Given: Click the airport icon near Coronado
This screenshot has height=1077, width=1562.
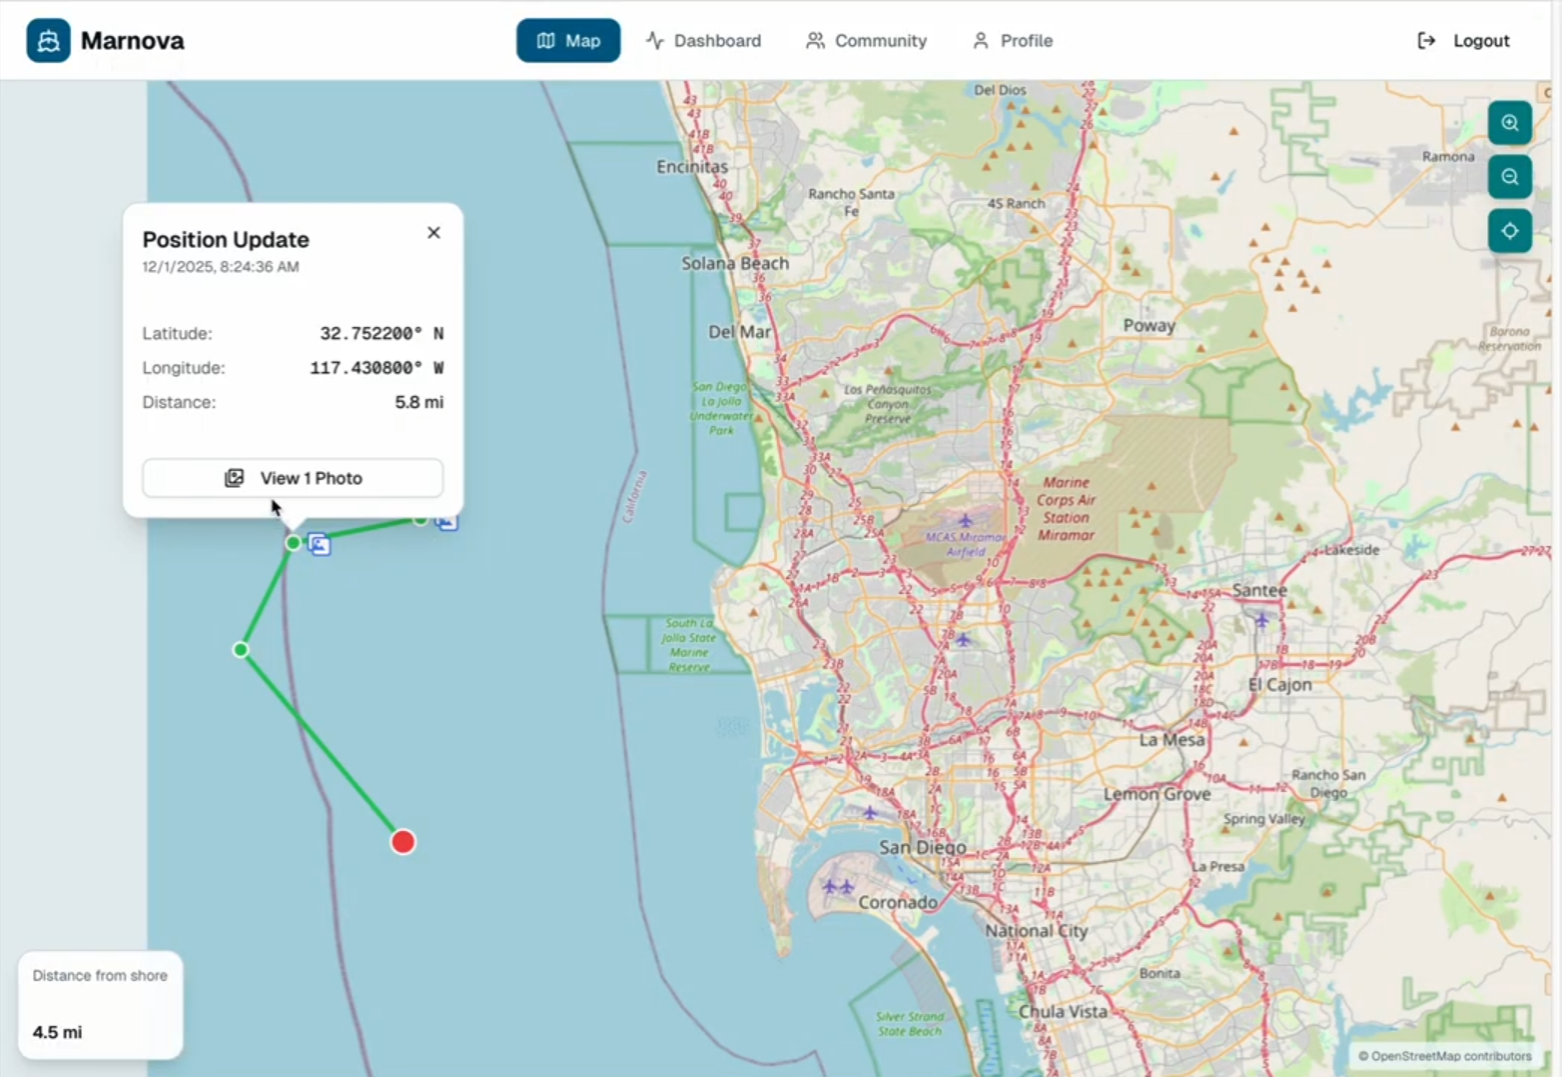Looking at the screenshot, I should pyautogui.click(x=838, y=887).
